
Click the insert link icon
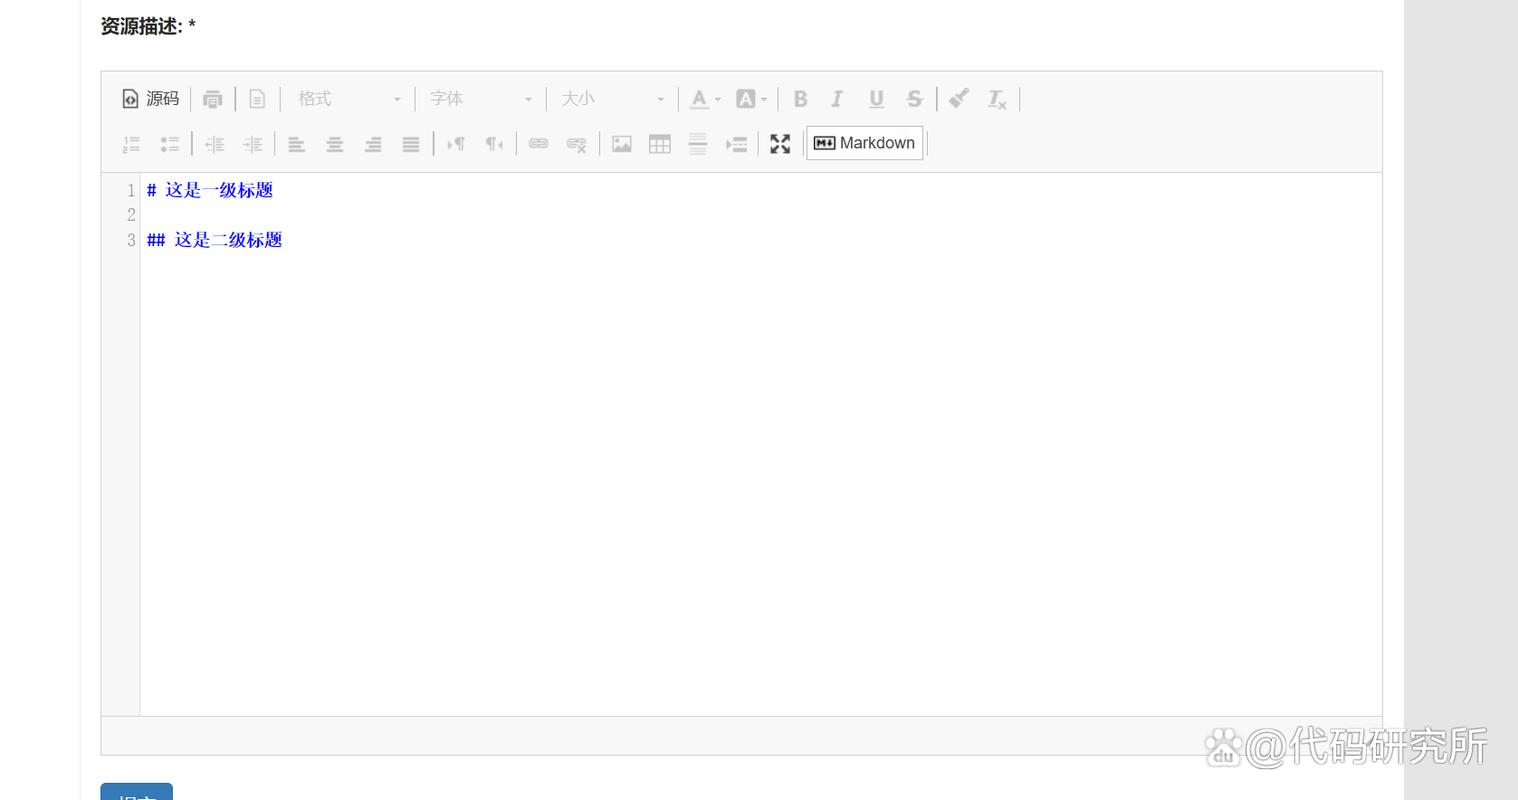[538, 144]
